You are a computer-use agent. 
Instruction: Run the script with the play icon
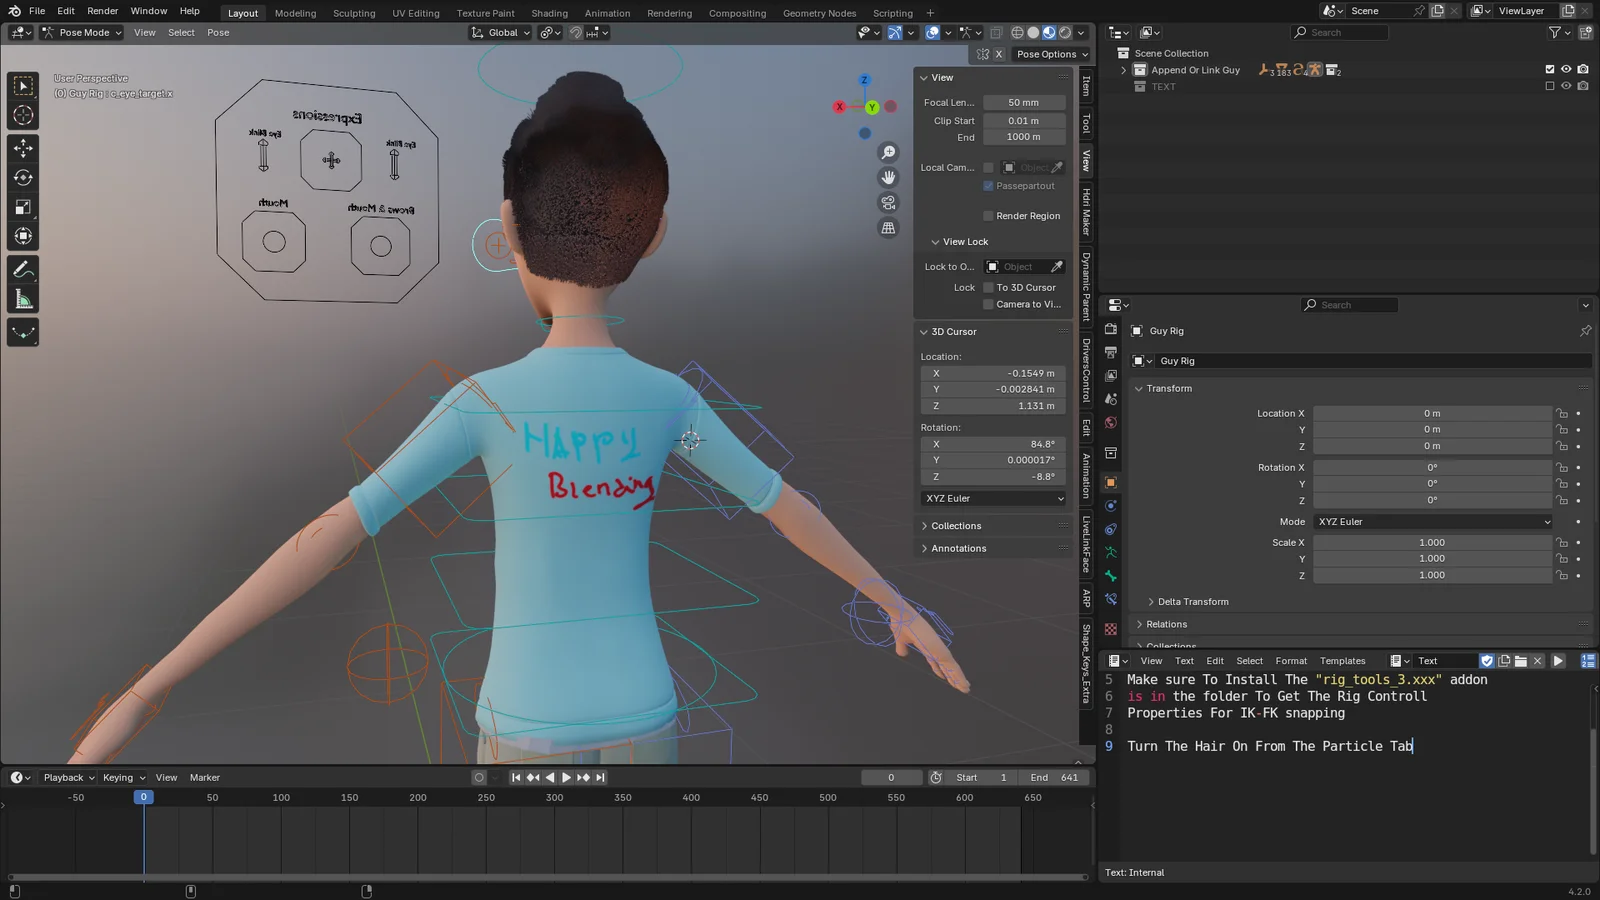[x=1558, y=660]
